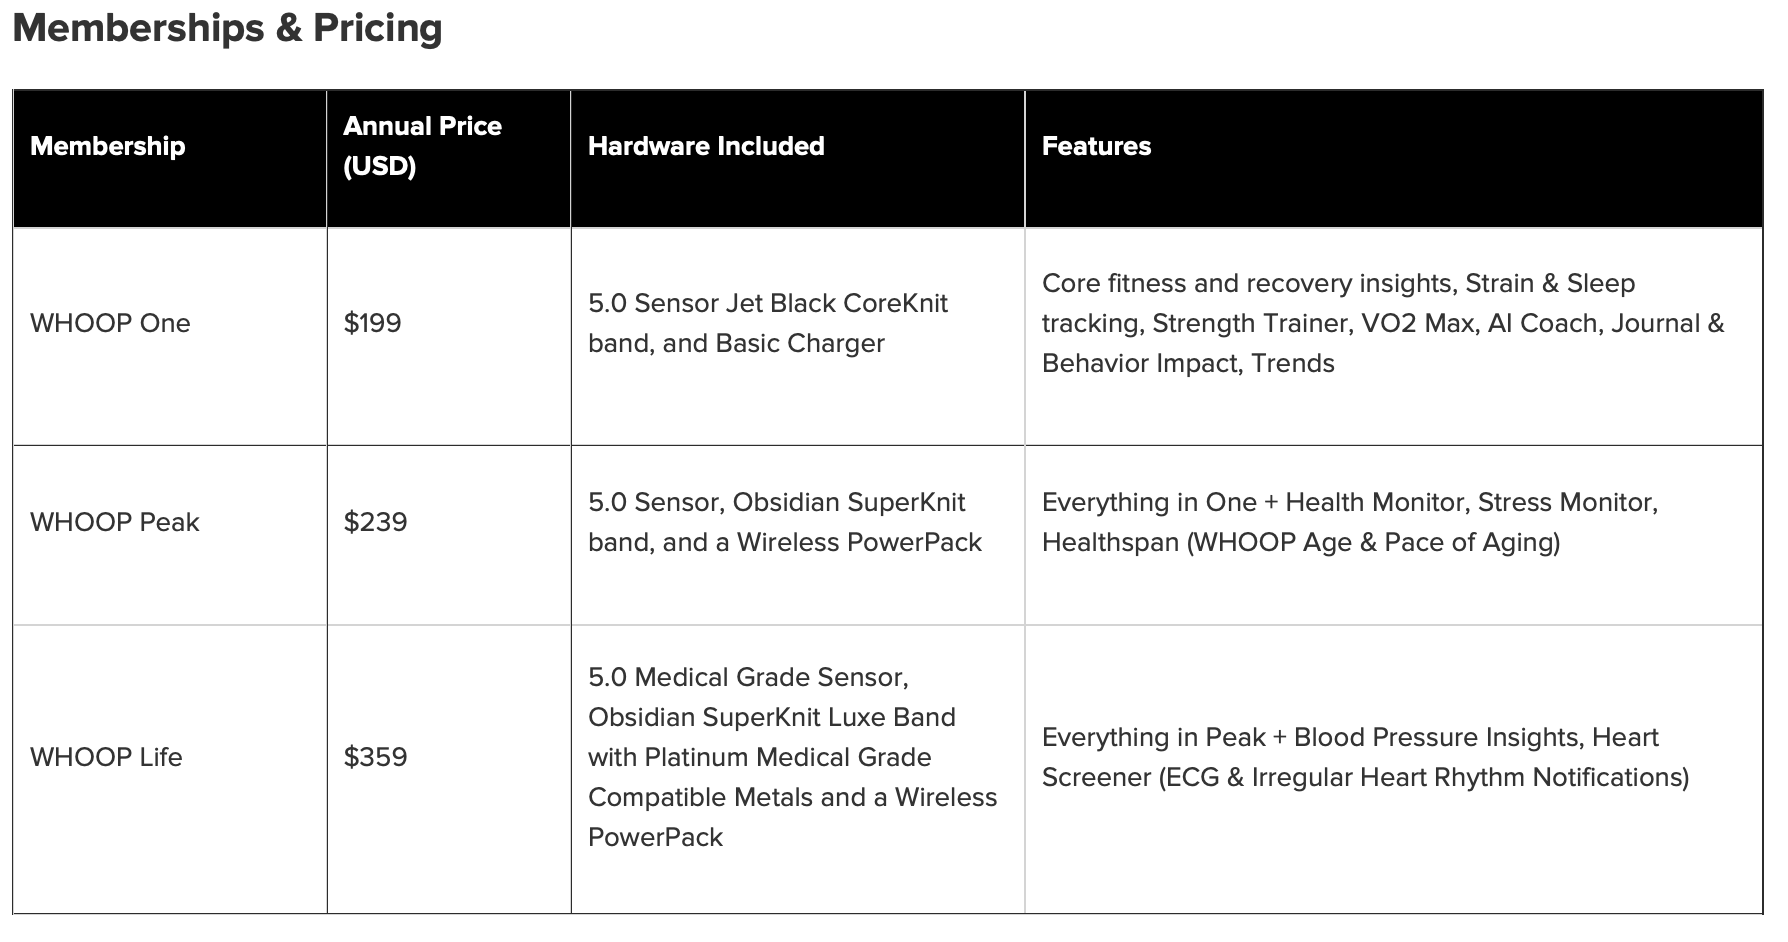The height and width of the screenshot is (942, 1788).
Task: Select the 5.0 Medical Grade Sensor text
Action: click(748, 677)
